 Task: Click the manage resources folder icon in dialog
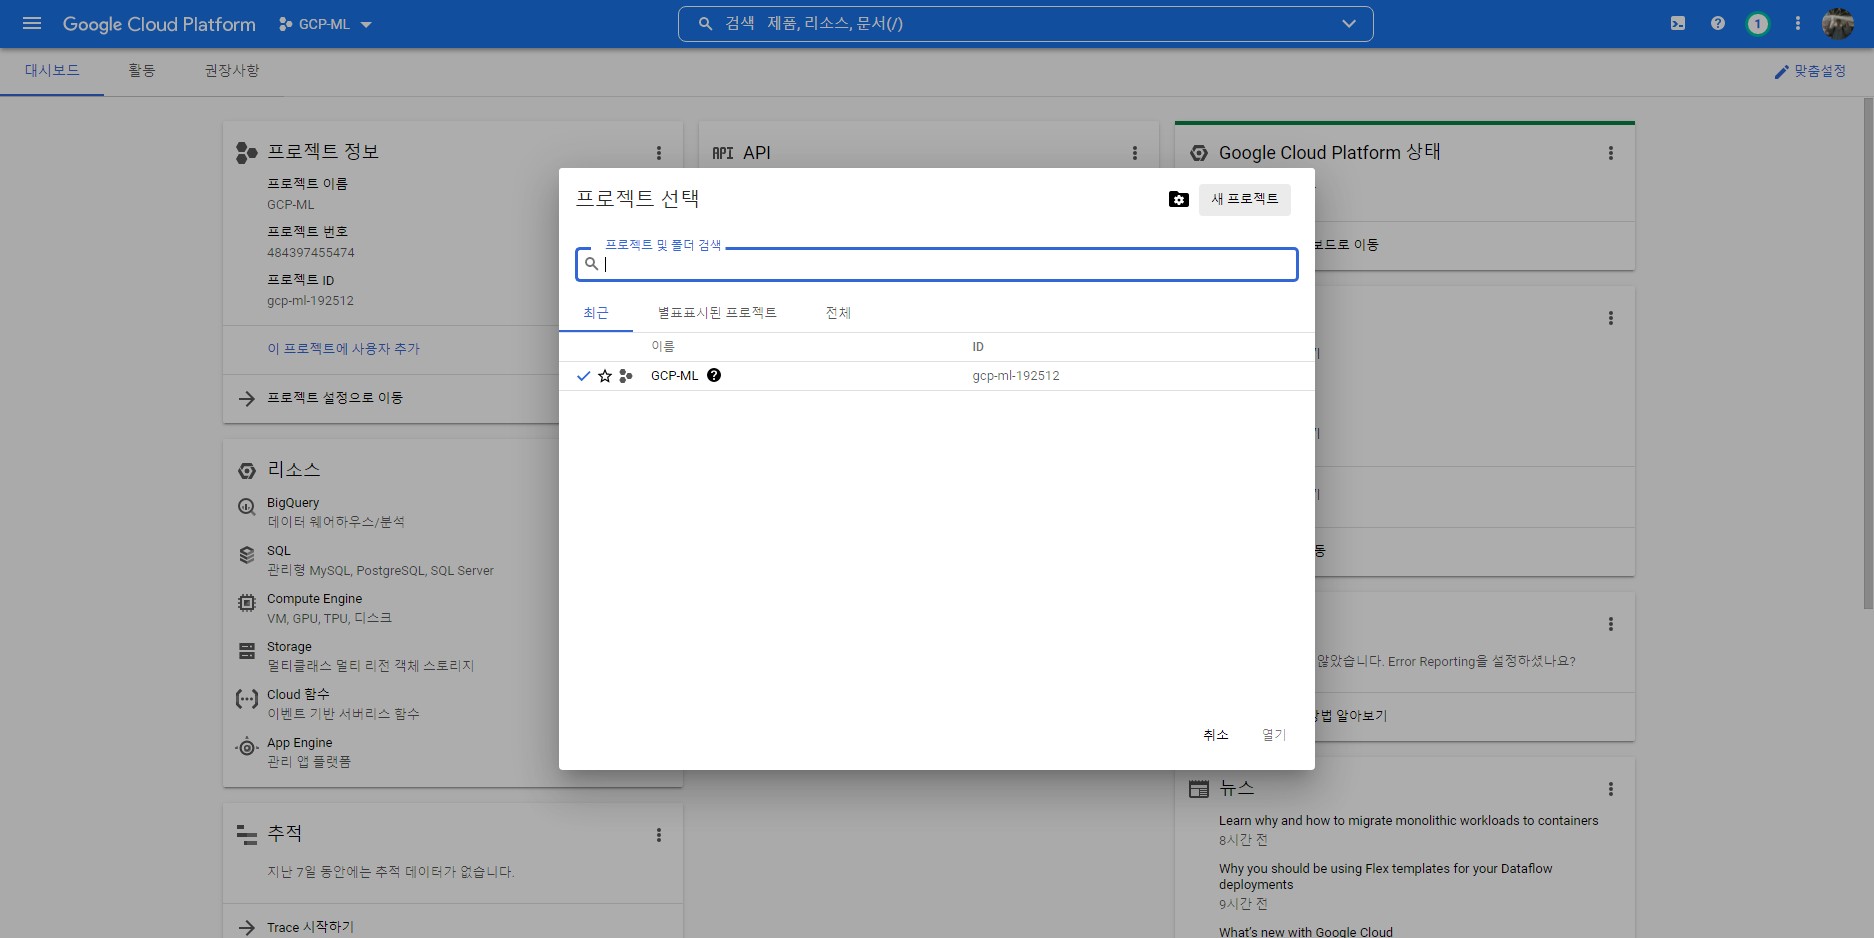click(x=1179, y=199)
